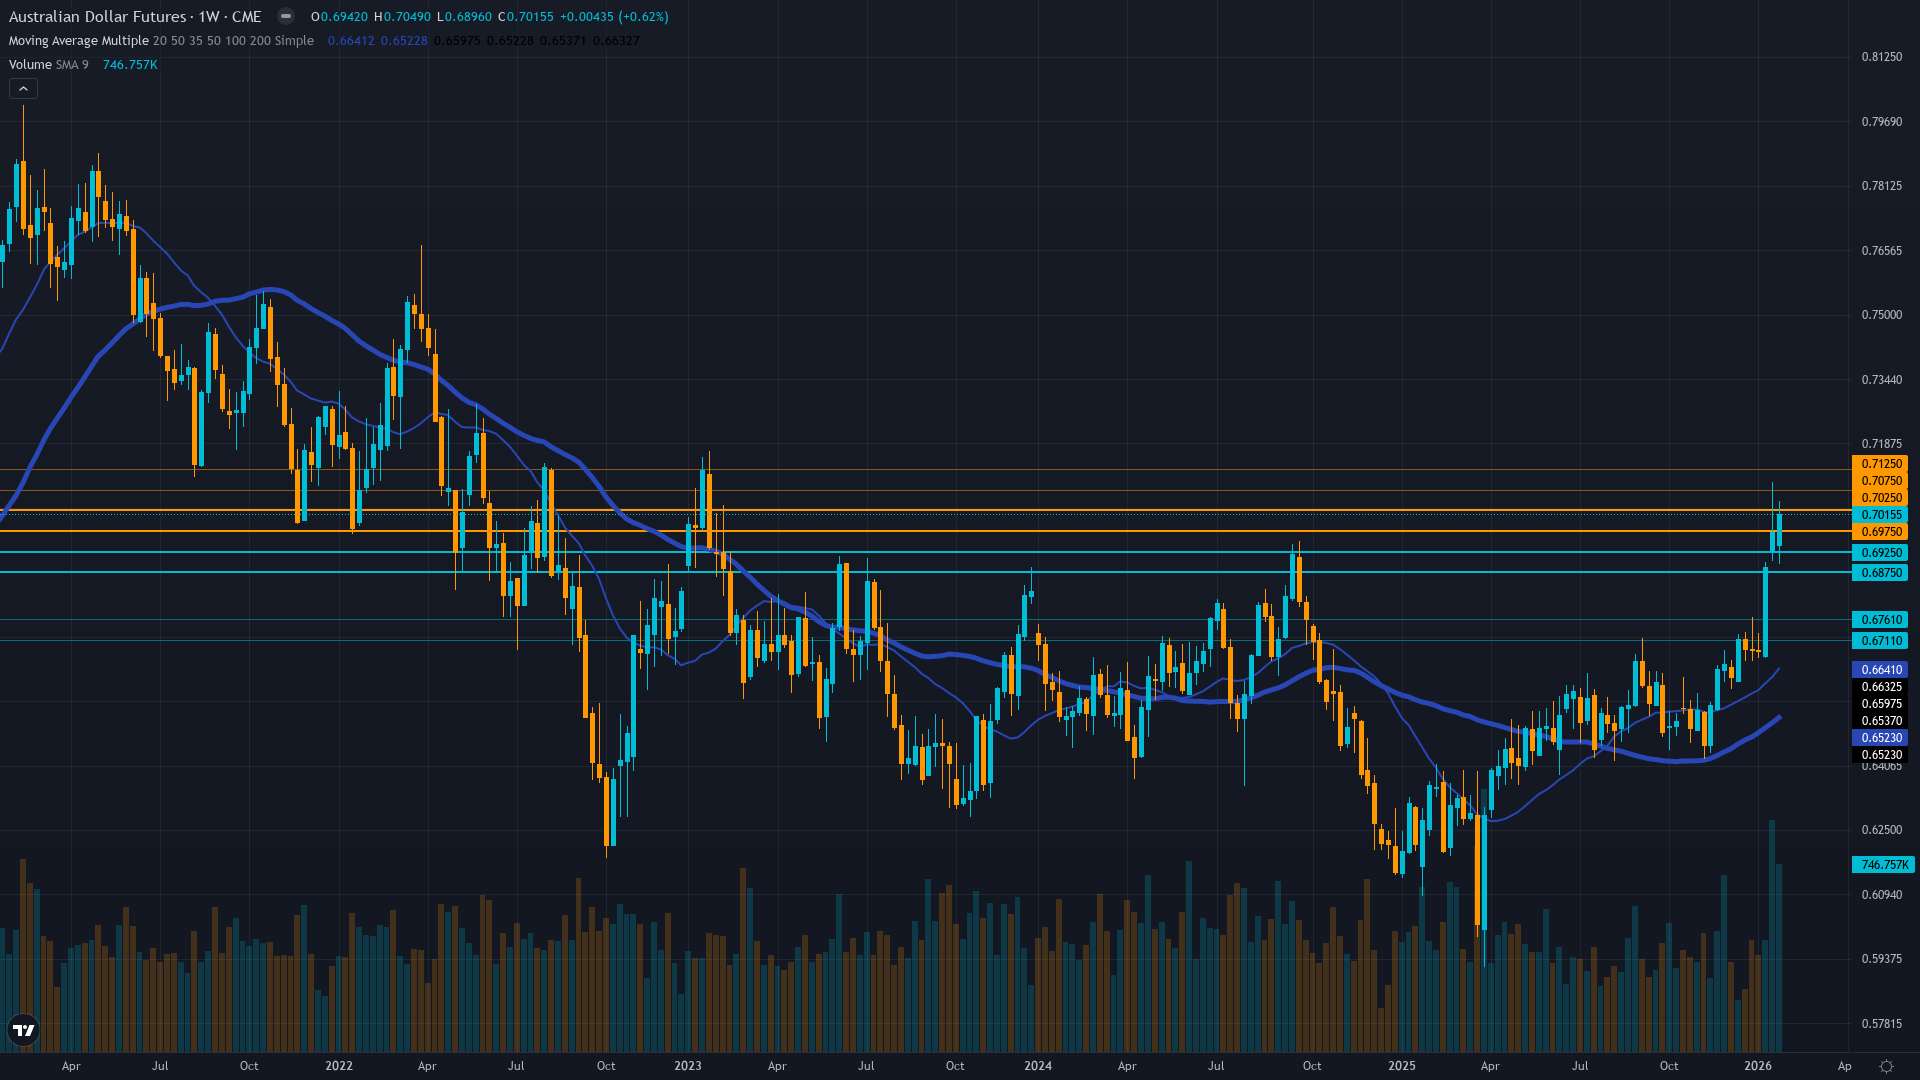Click the 0.78125 price scale tick
1920x1080 pixels.
(1881, 186)
